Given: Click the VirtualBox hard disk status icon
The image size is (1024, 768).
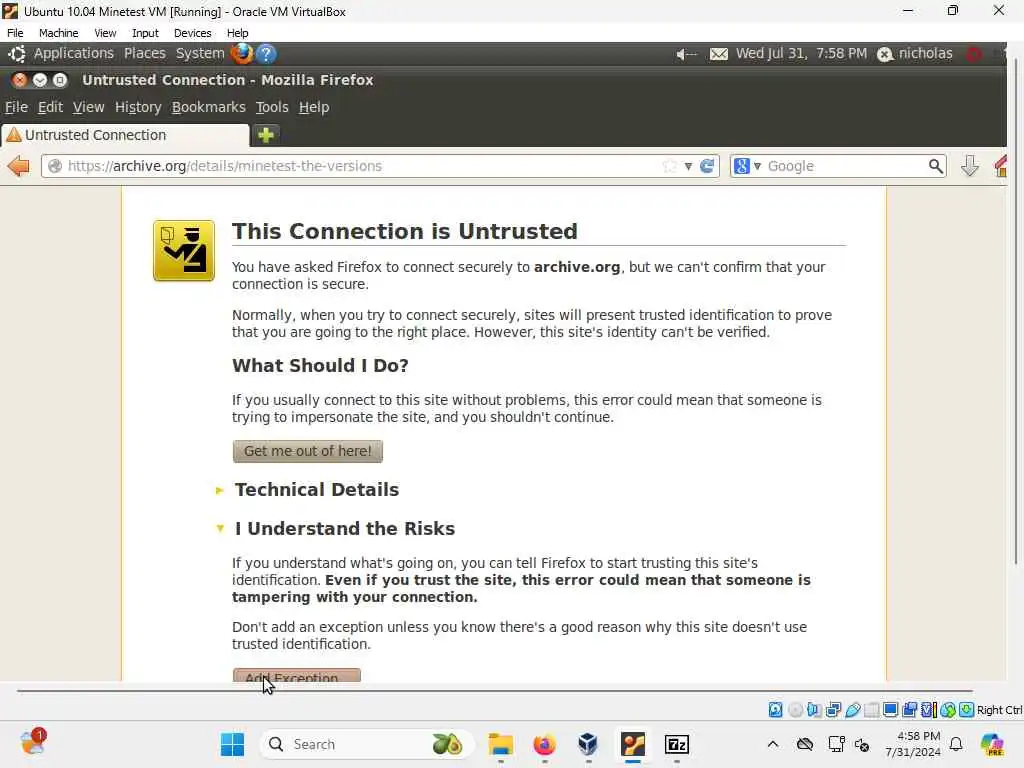Looking at the screenshot, I should point(775,710).
